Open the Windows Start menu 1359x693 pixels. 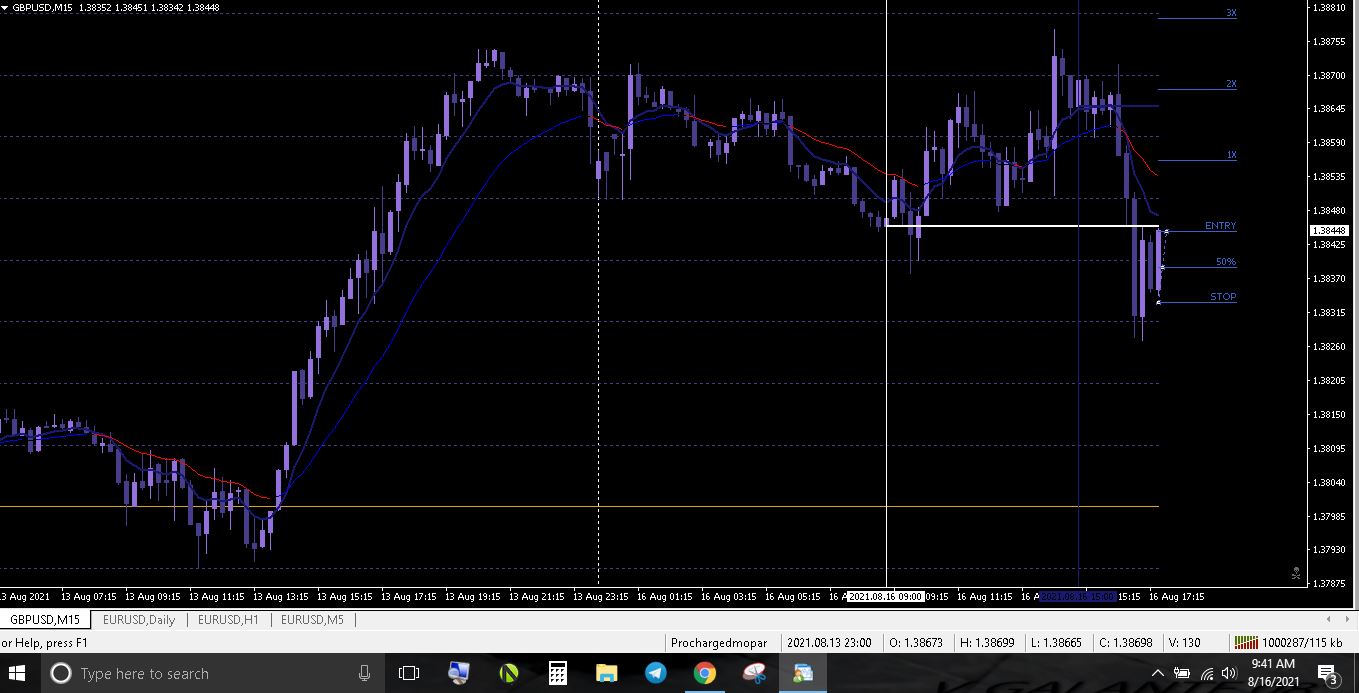17,673
